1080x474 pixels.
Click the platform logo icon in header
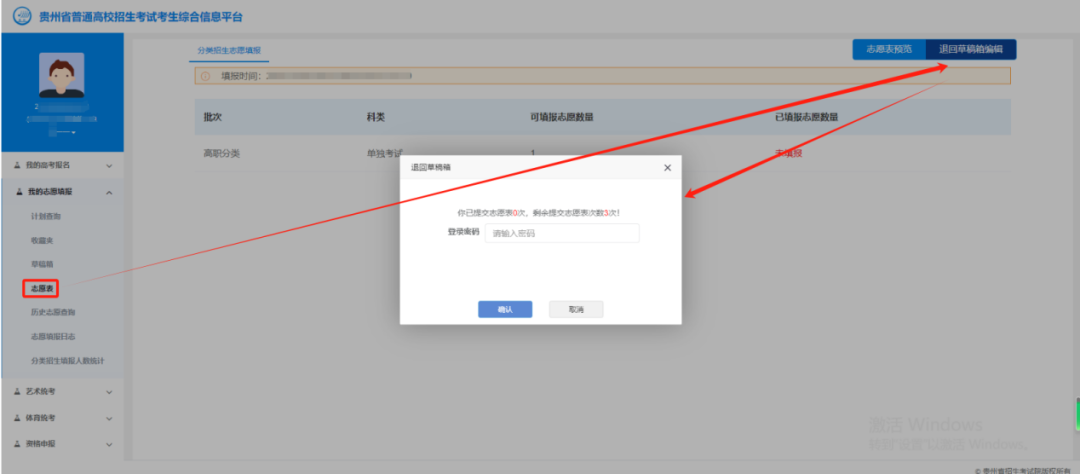coord(21,17)
